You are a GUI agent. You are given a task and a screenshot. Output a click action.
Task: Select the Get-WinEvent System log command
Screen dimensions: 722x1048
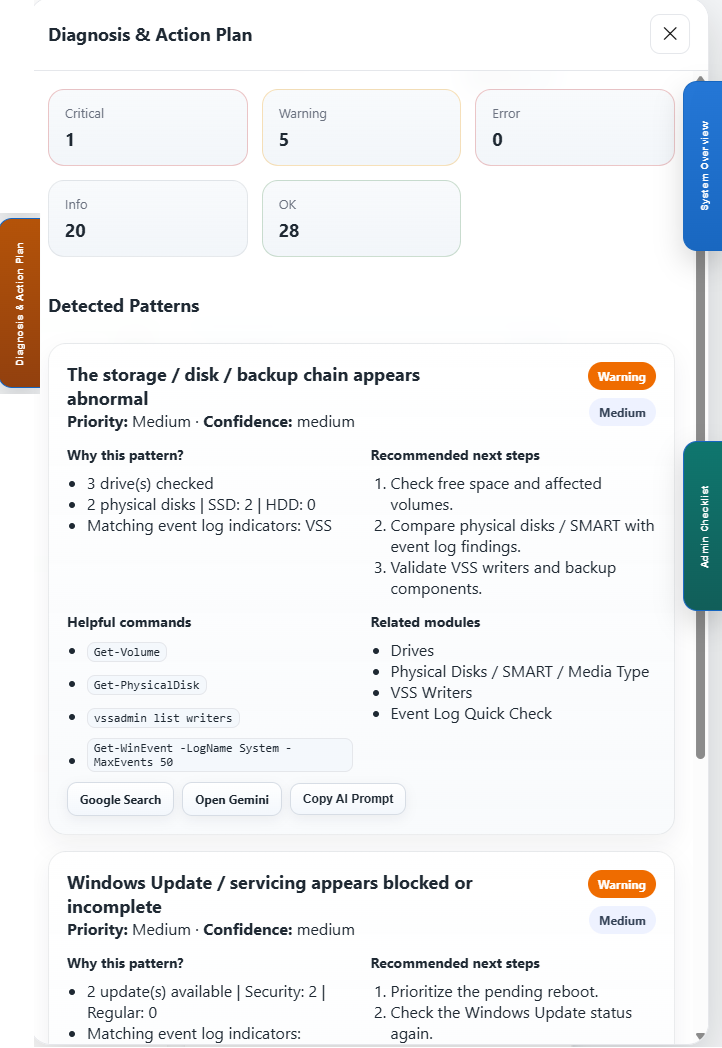(220, 755)
